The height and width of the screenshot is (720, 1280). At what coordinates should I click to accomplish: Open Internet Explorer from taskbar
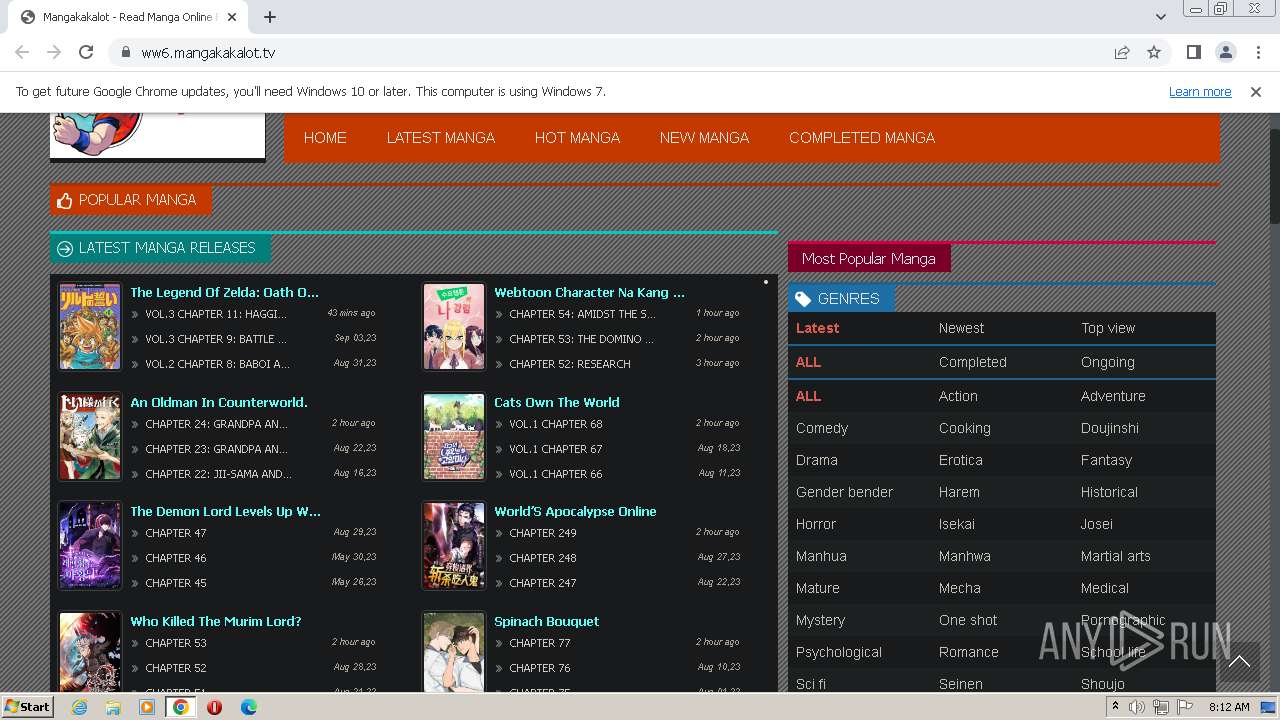79,707
